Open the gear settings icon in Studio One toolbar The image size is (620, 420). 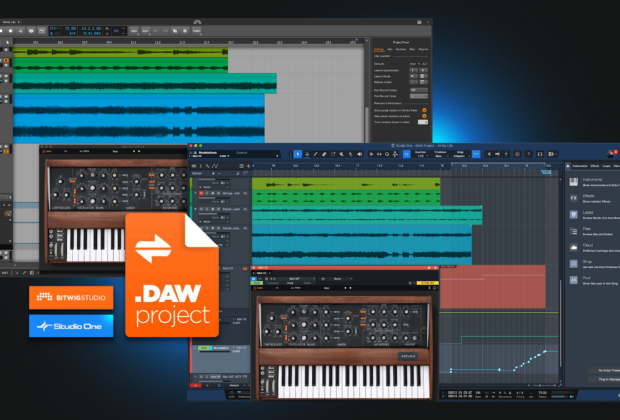(517, 154)
